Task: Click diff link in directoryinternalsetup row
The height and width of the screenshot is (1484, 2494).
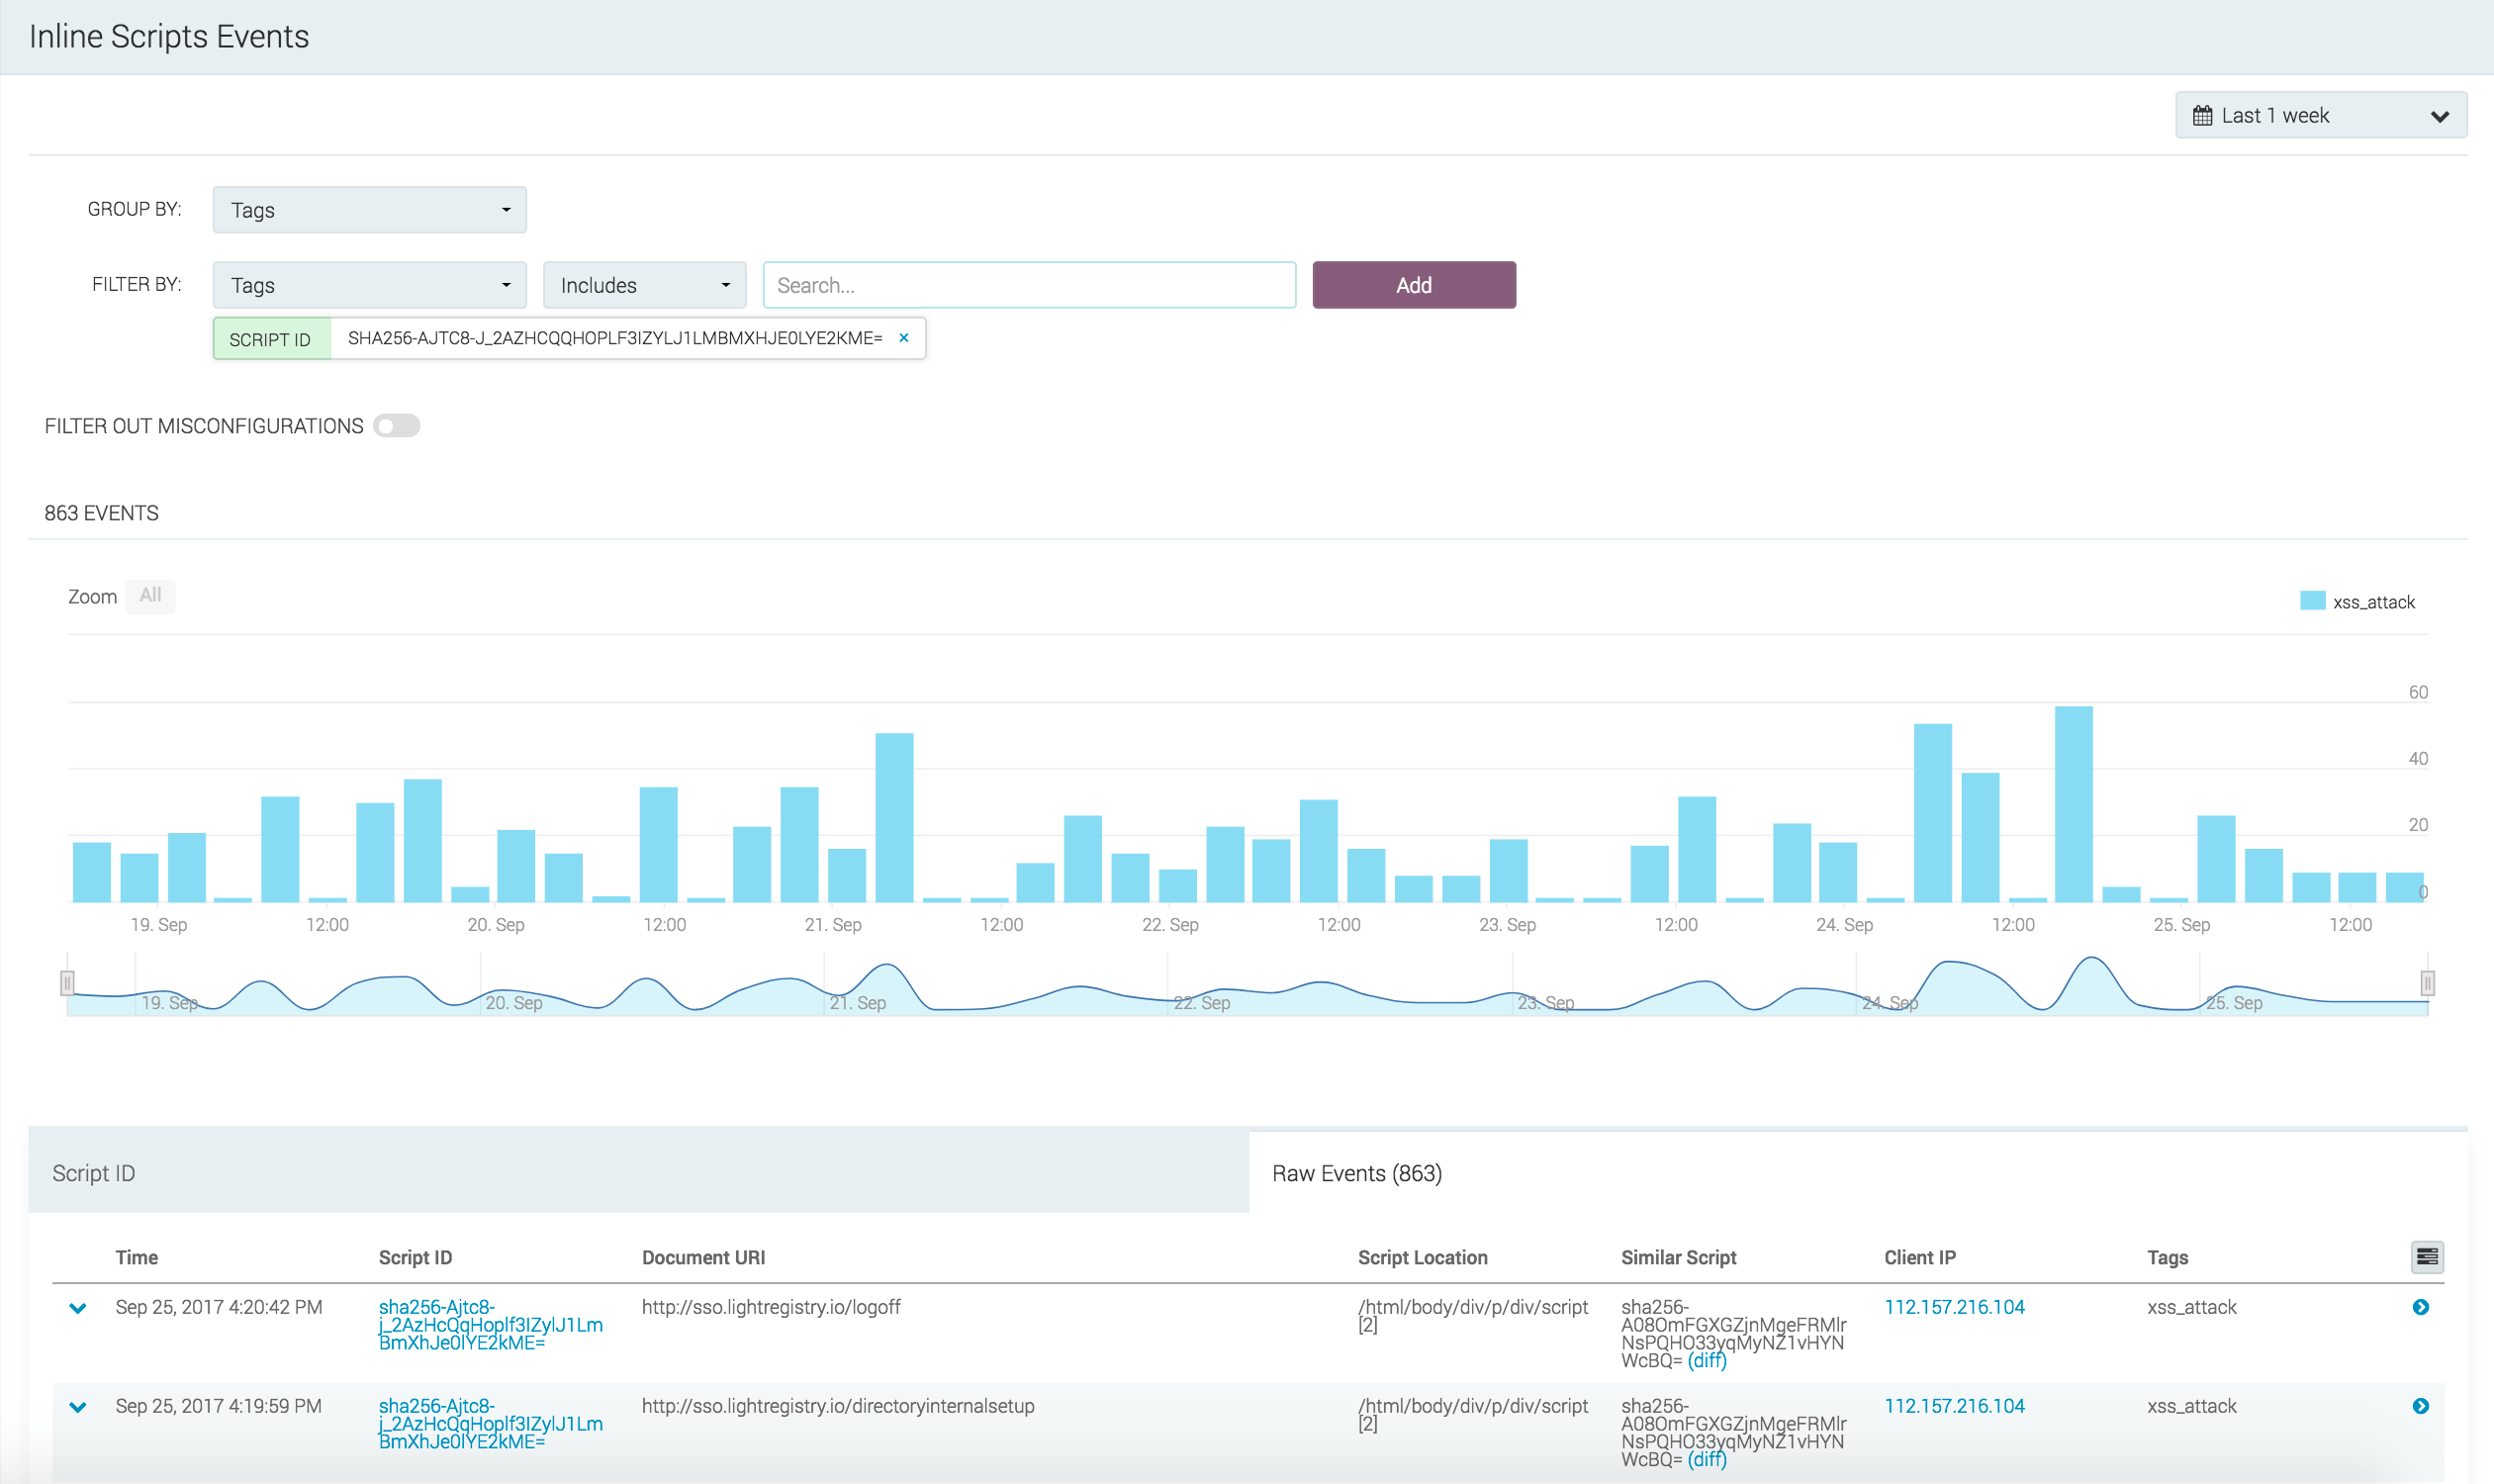Action: click(x=1706, y=1459)
